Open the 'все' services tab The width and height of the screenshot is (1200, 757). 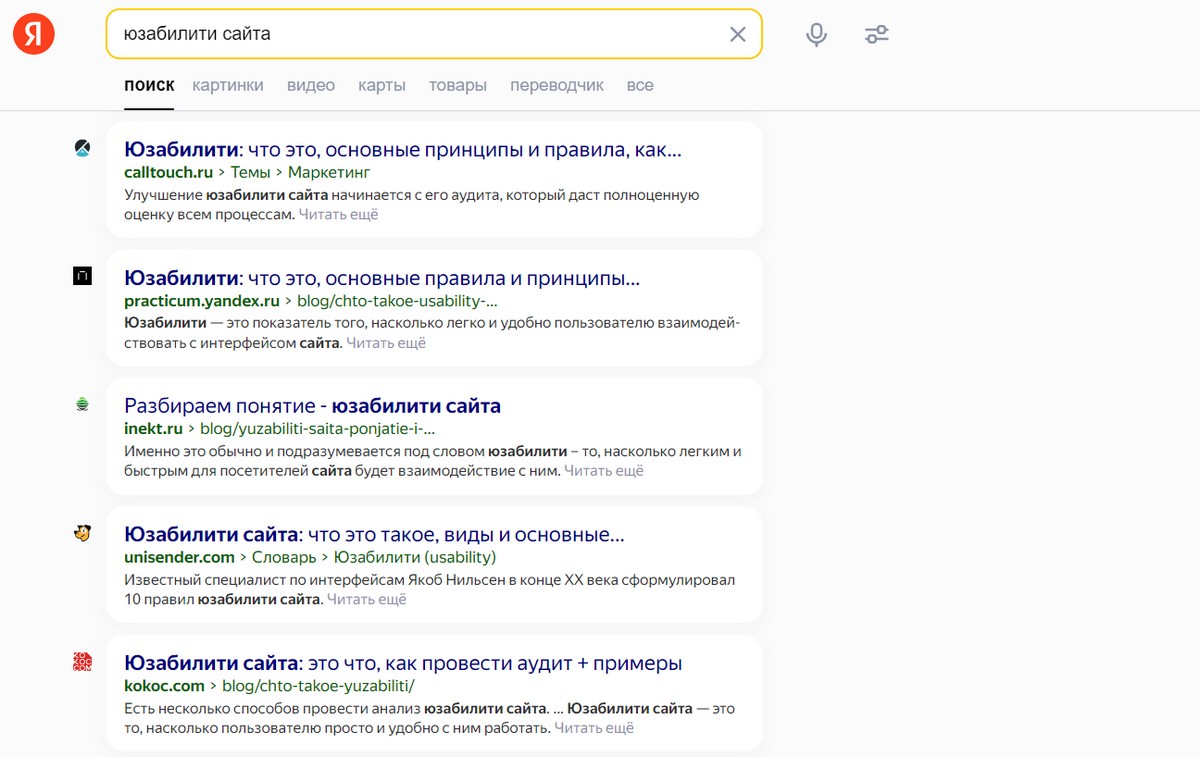[640, 85]
